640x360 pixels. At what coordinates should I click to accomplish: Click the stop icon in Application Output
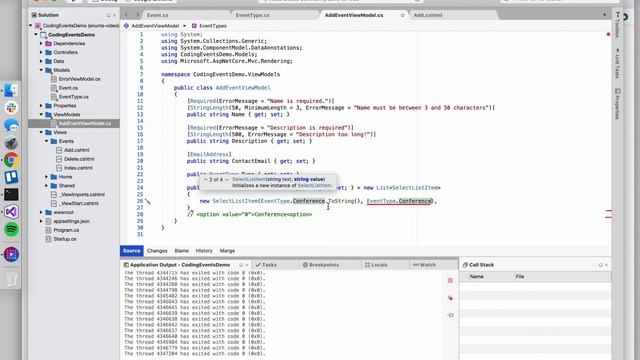pyautogui.click(x=450, y=280)
